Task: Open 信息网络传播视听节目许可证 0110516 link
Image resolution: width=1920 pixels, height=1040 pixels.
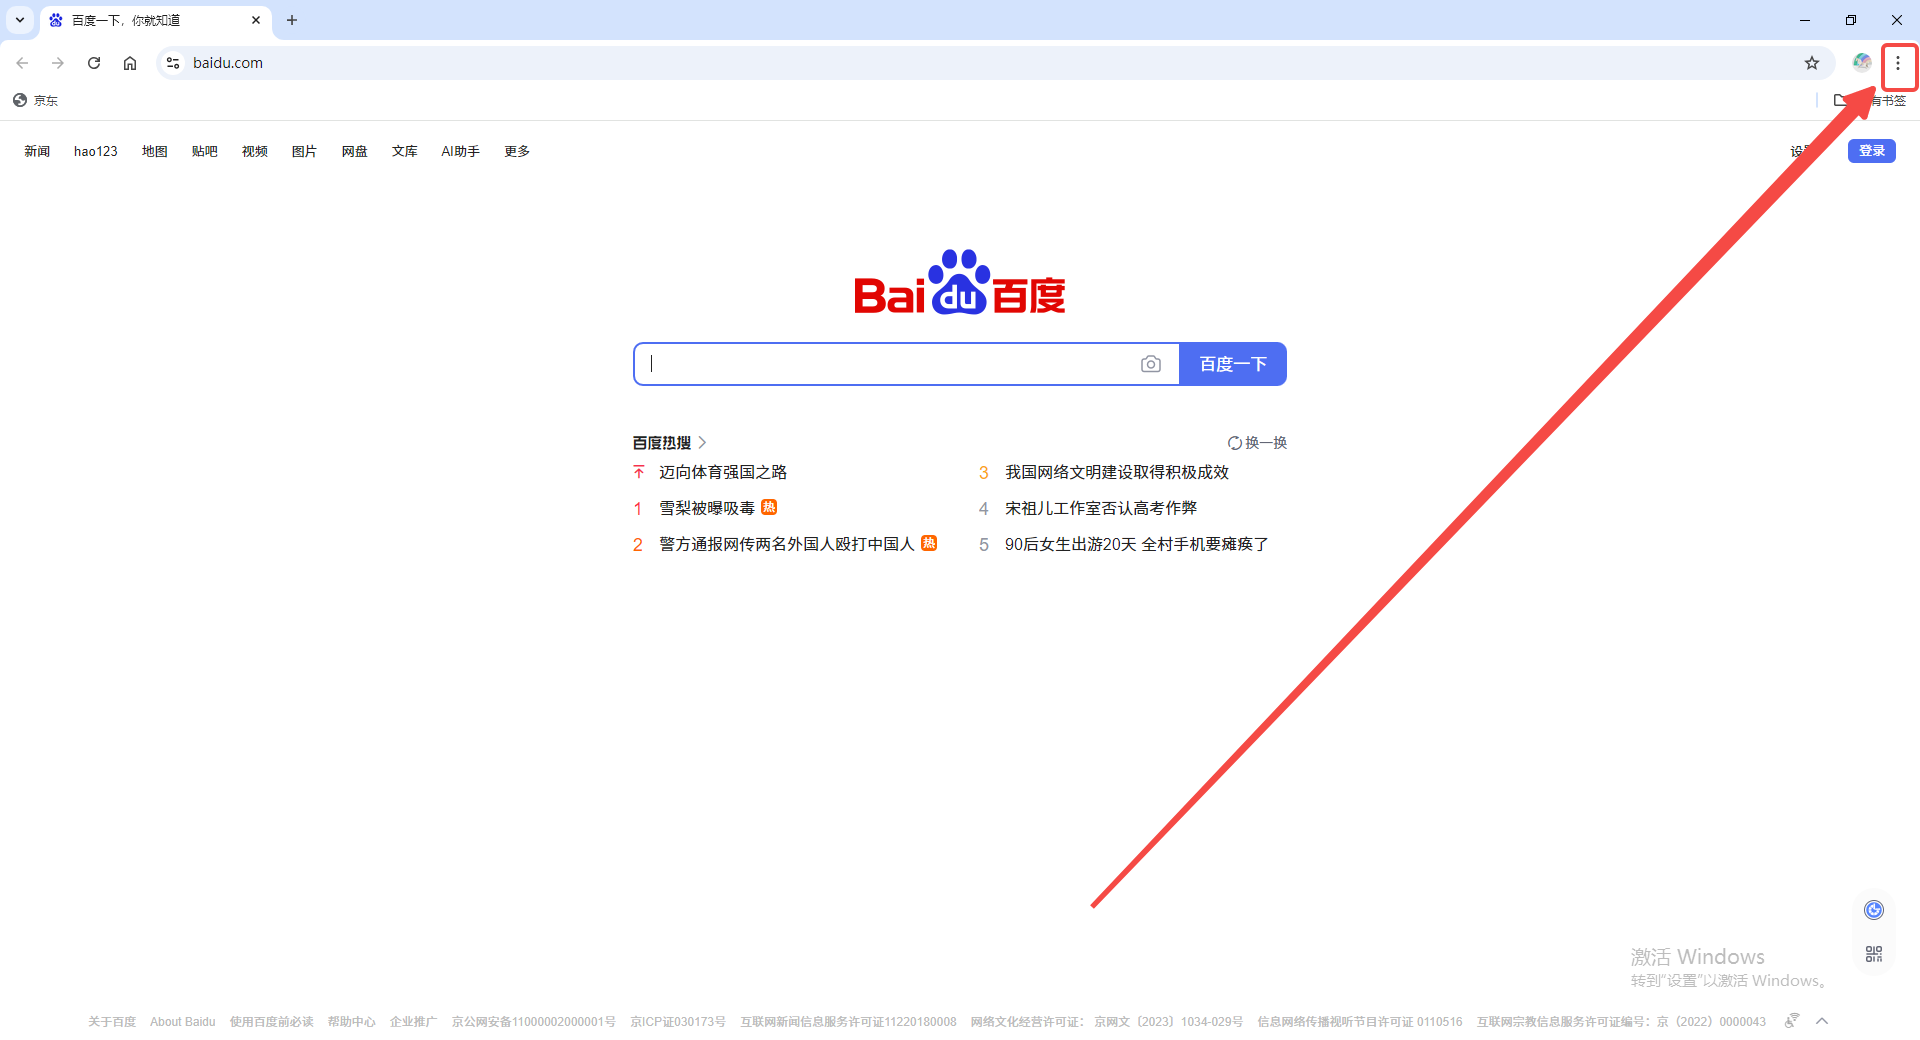Action: point(1360,1022)
